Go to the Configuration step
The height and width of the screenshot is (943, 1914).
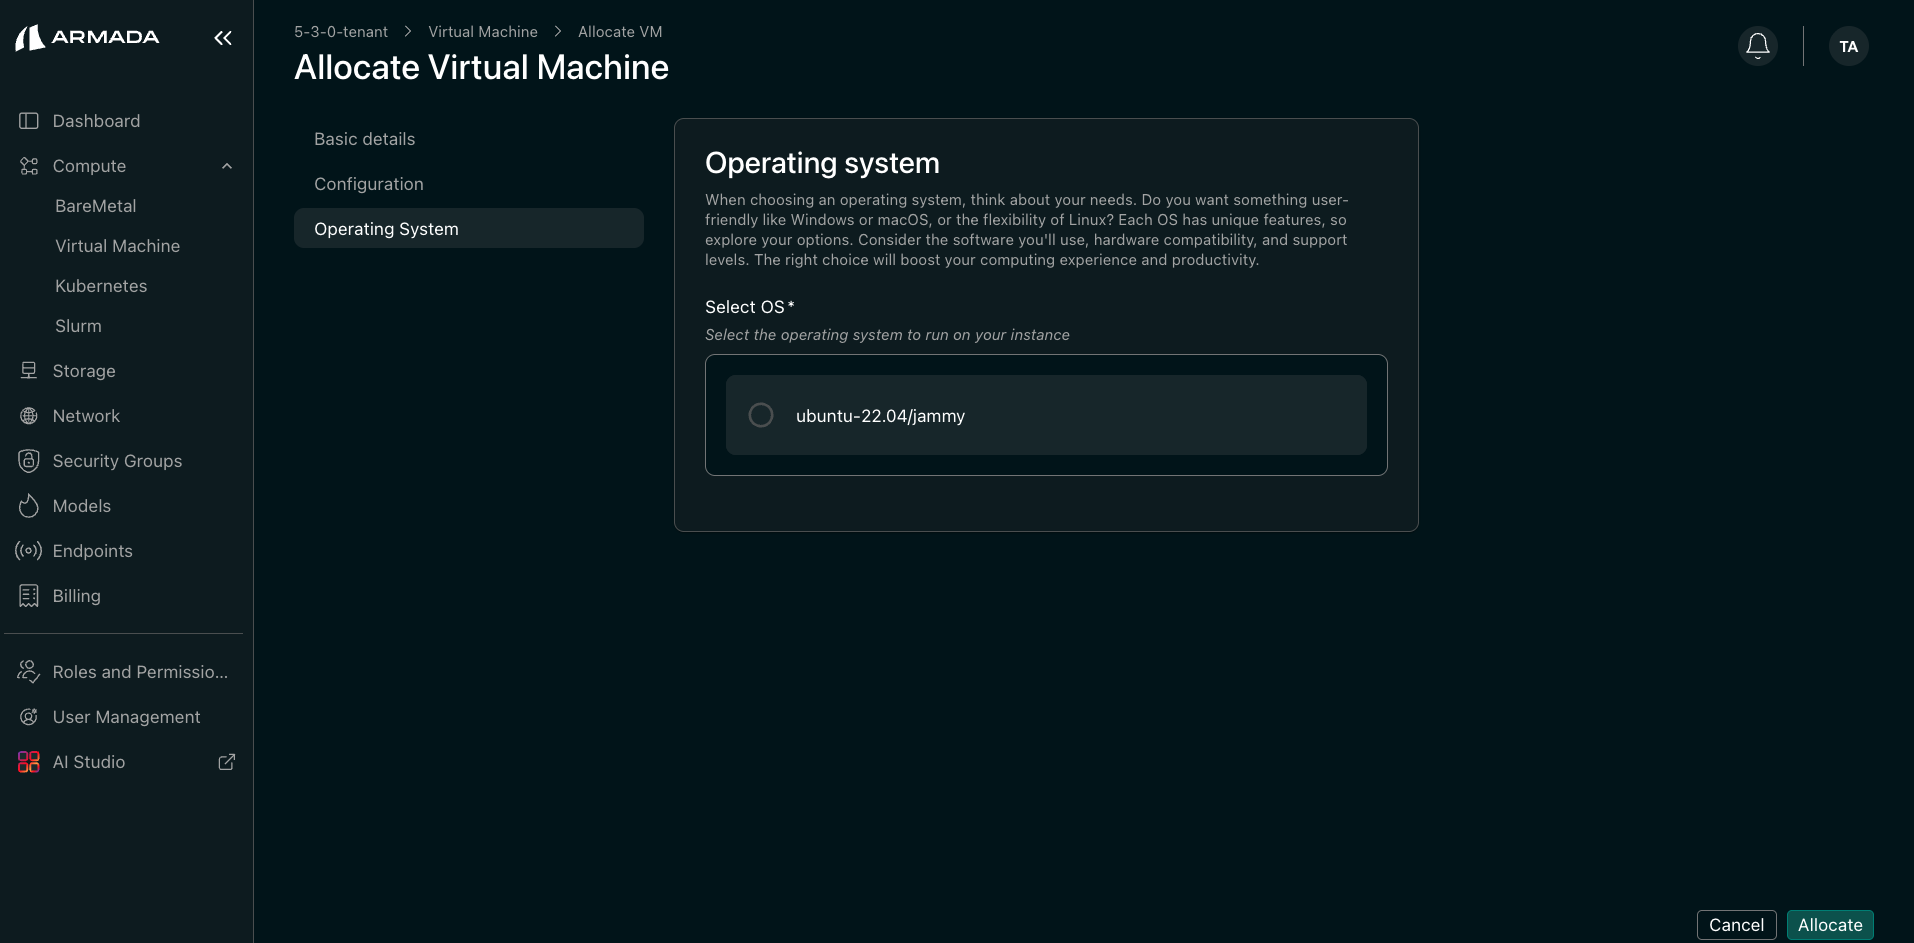point(368,184)
